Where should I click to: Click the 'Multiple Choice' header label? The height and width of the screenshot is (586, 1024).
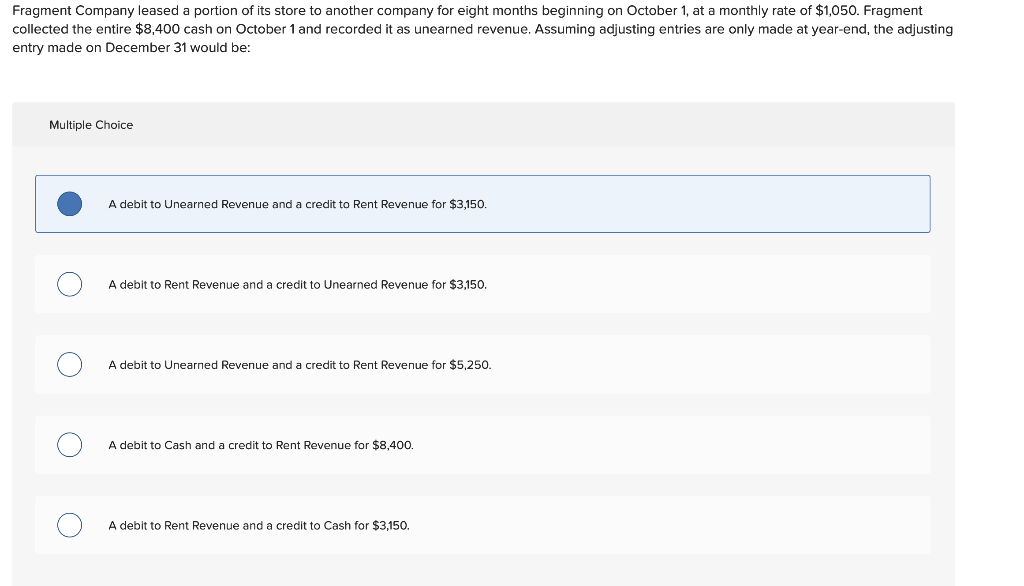[x=91, y=125]
